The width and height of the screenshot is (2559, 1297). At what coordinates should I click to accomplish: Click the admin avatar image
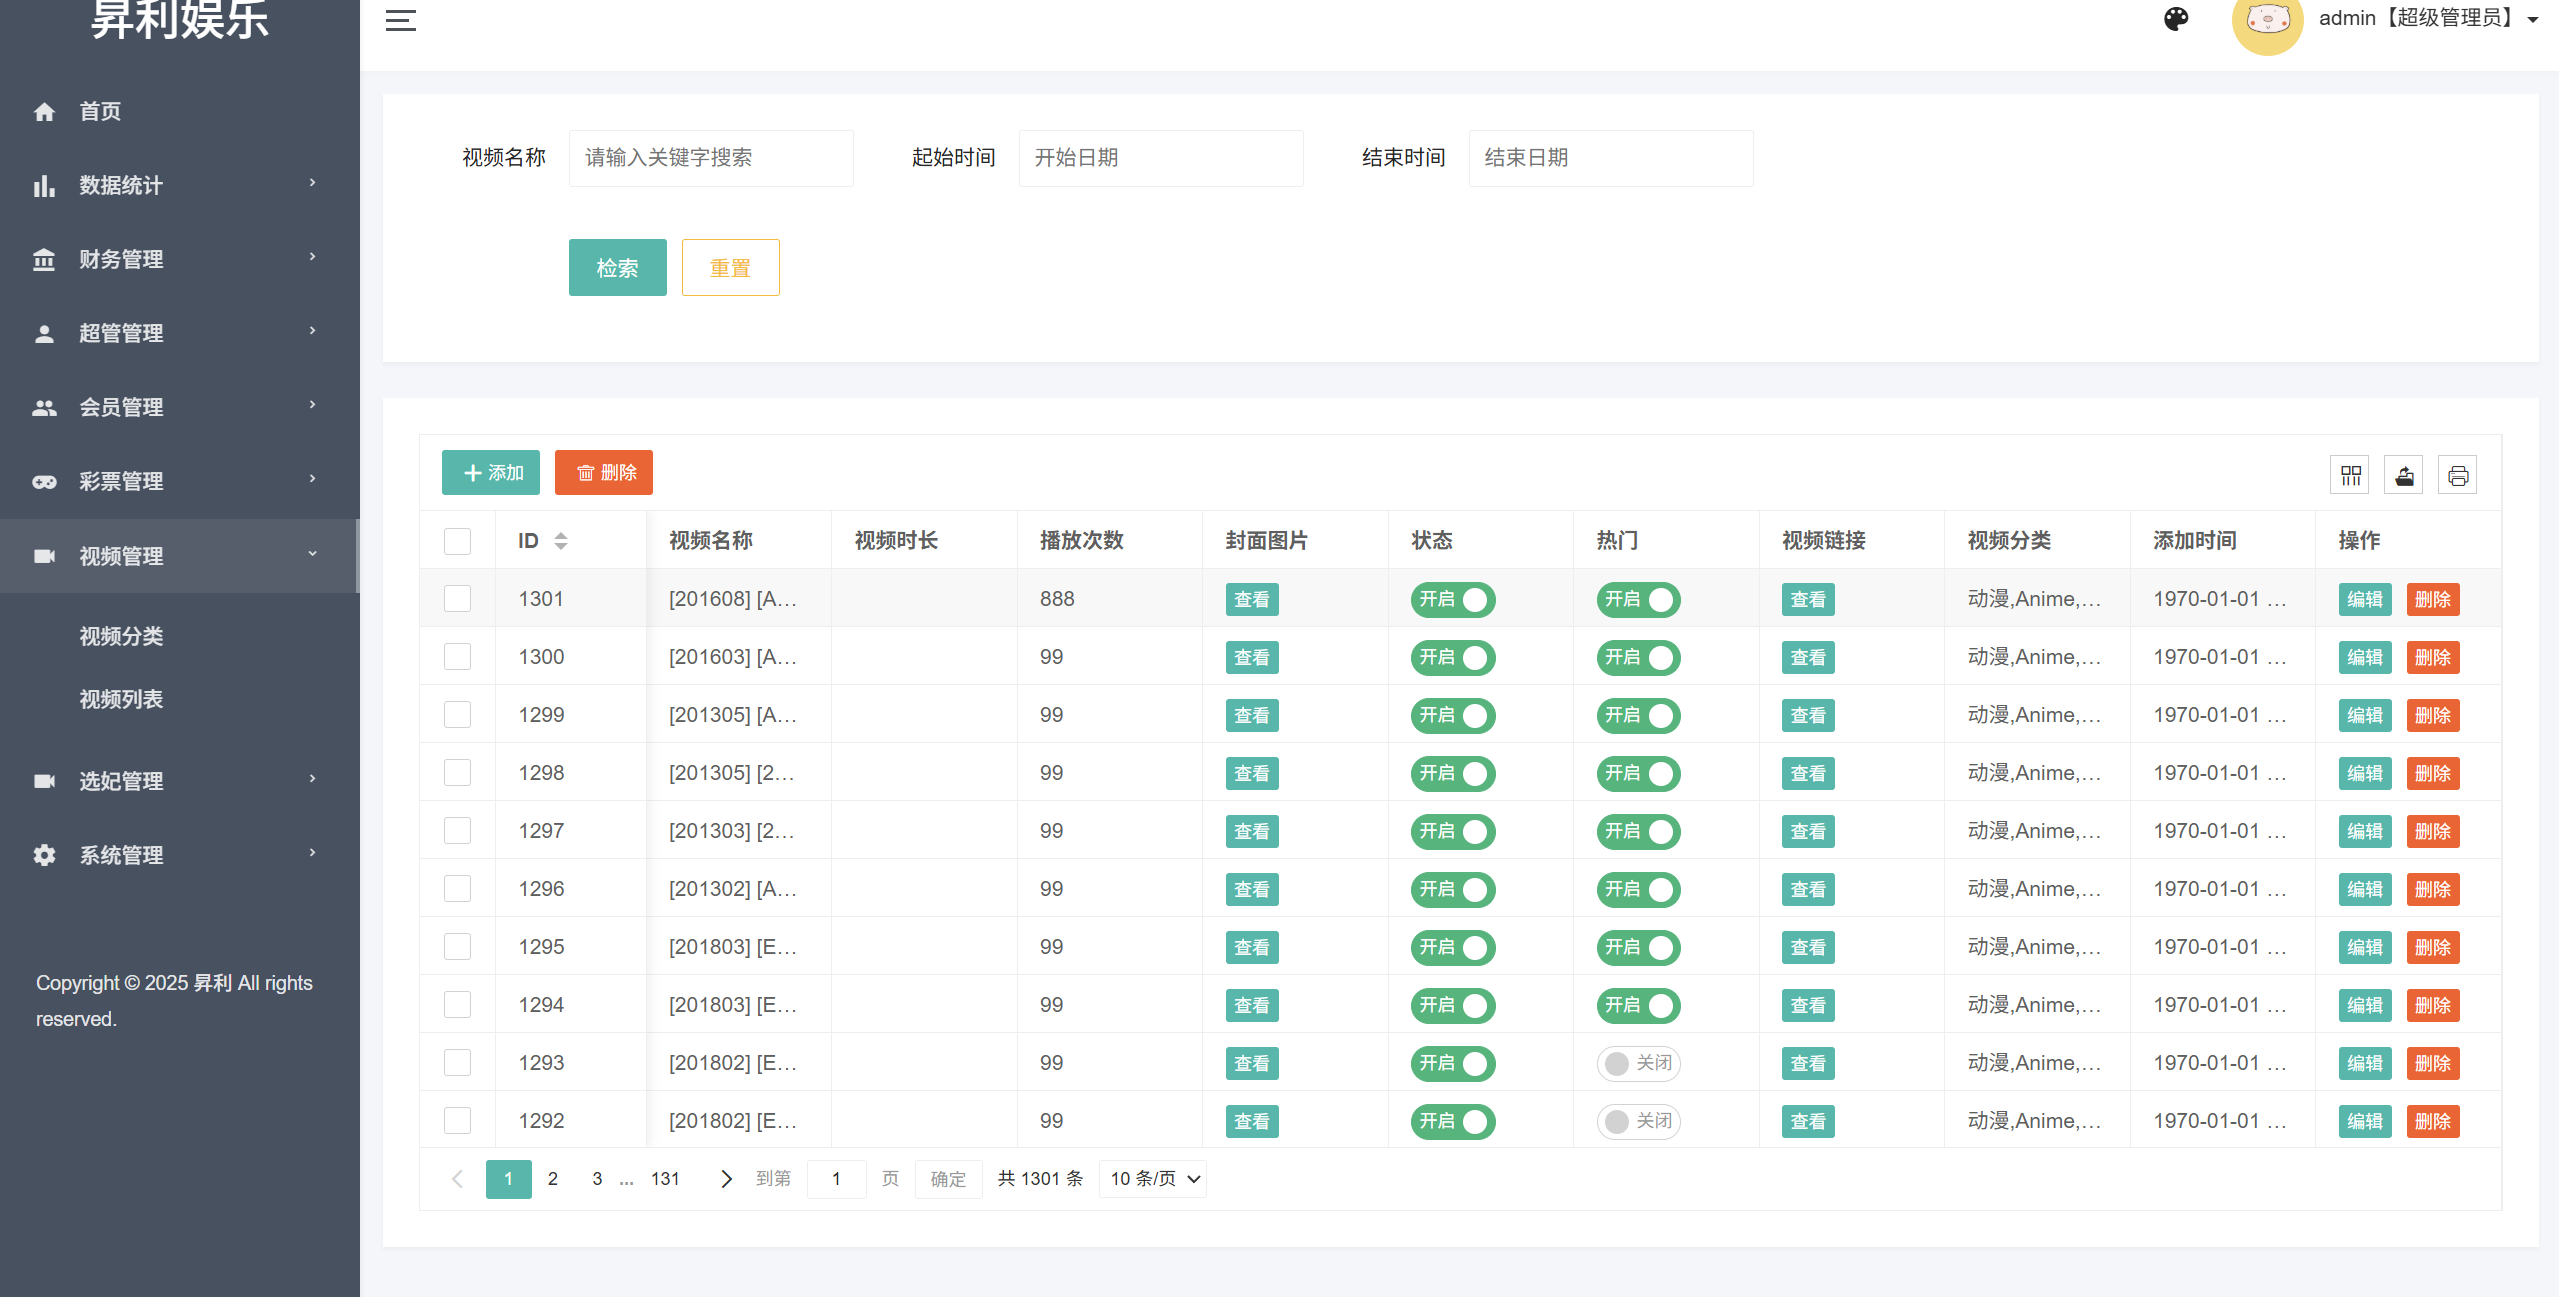[2267, 22]
